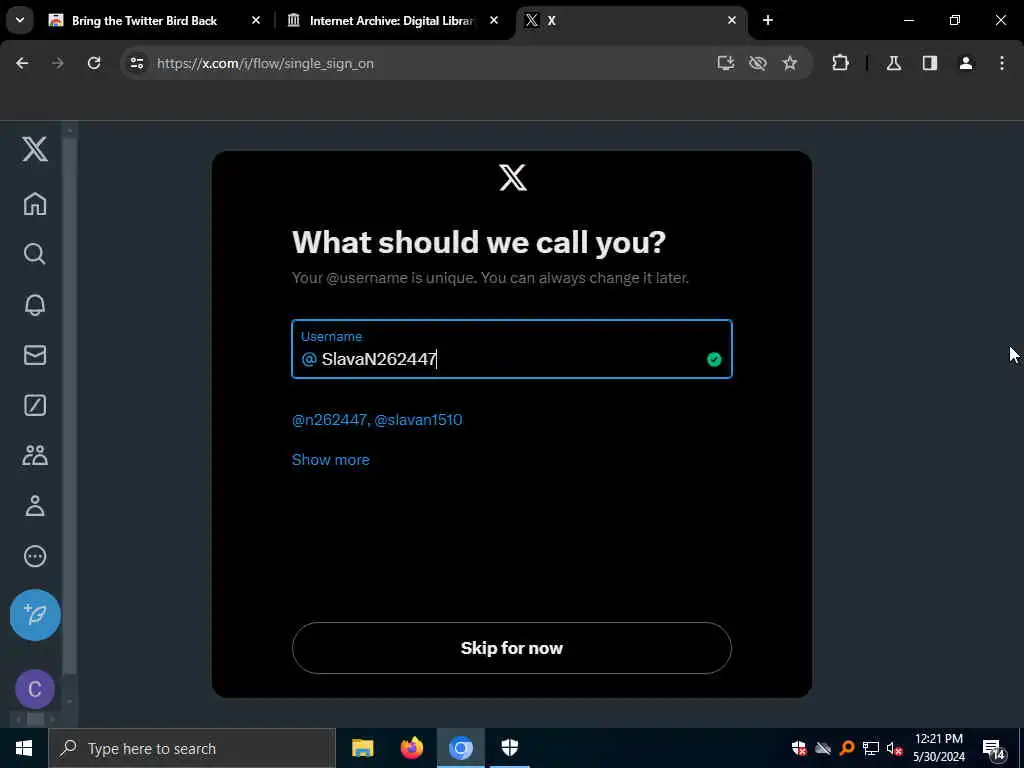Choose suggested username @n262447
Image resolution: width=1024 pixels, height=768 pixels.
click(x=329, y=419)
